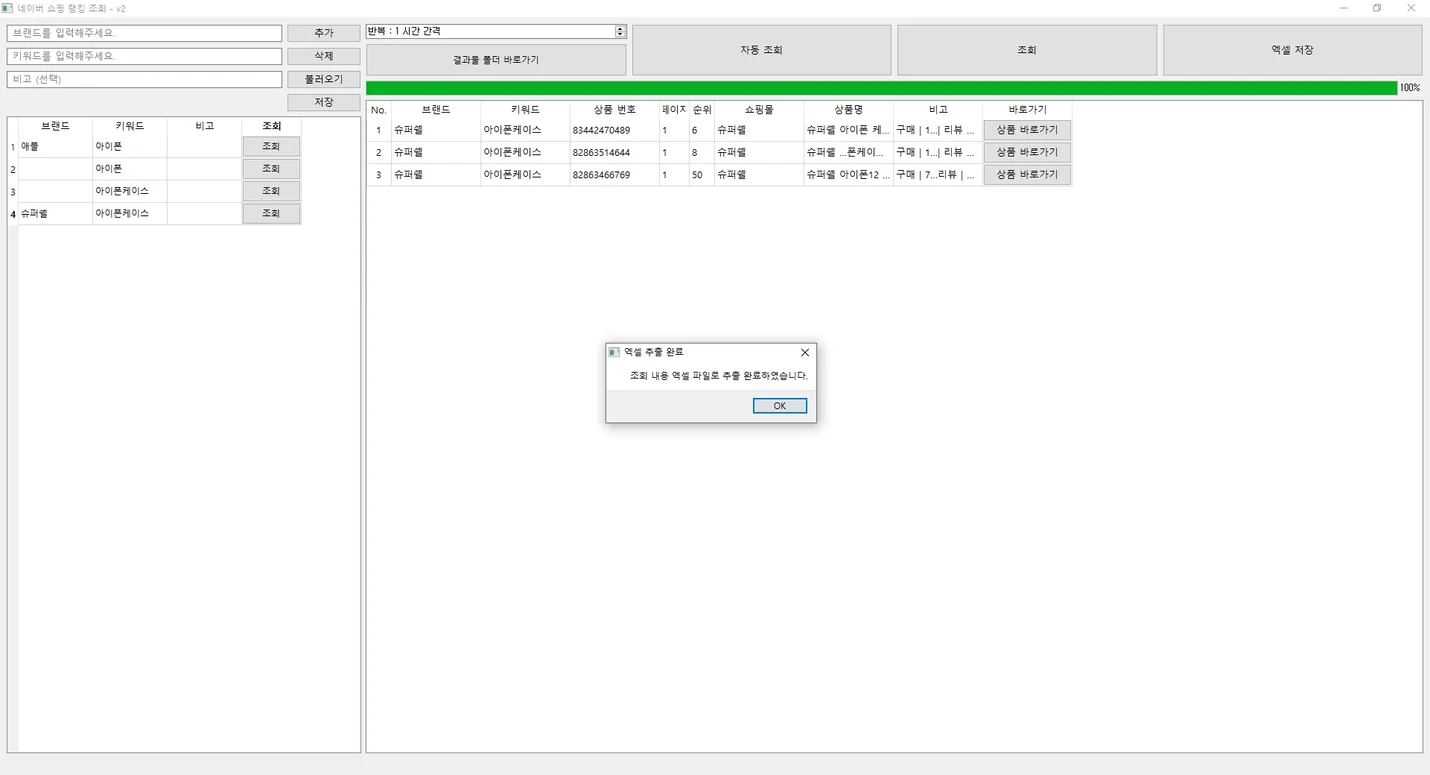
Task: Click 조회 button in left table row 3
Action: click(271, 191)
